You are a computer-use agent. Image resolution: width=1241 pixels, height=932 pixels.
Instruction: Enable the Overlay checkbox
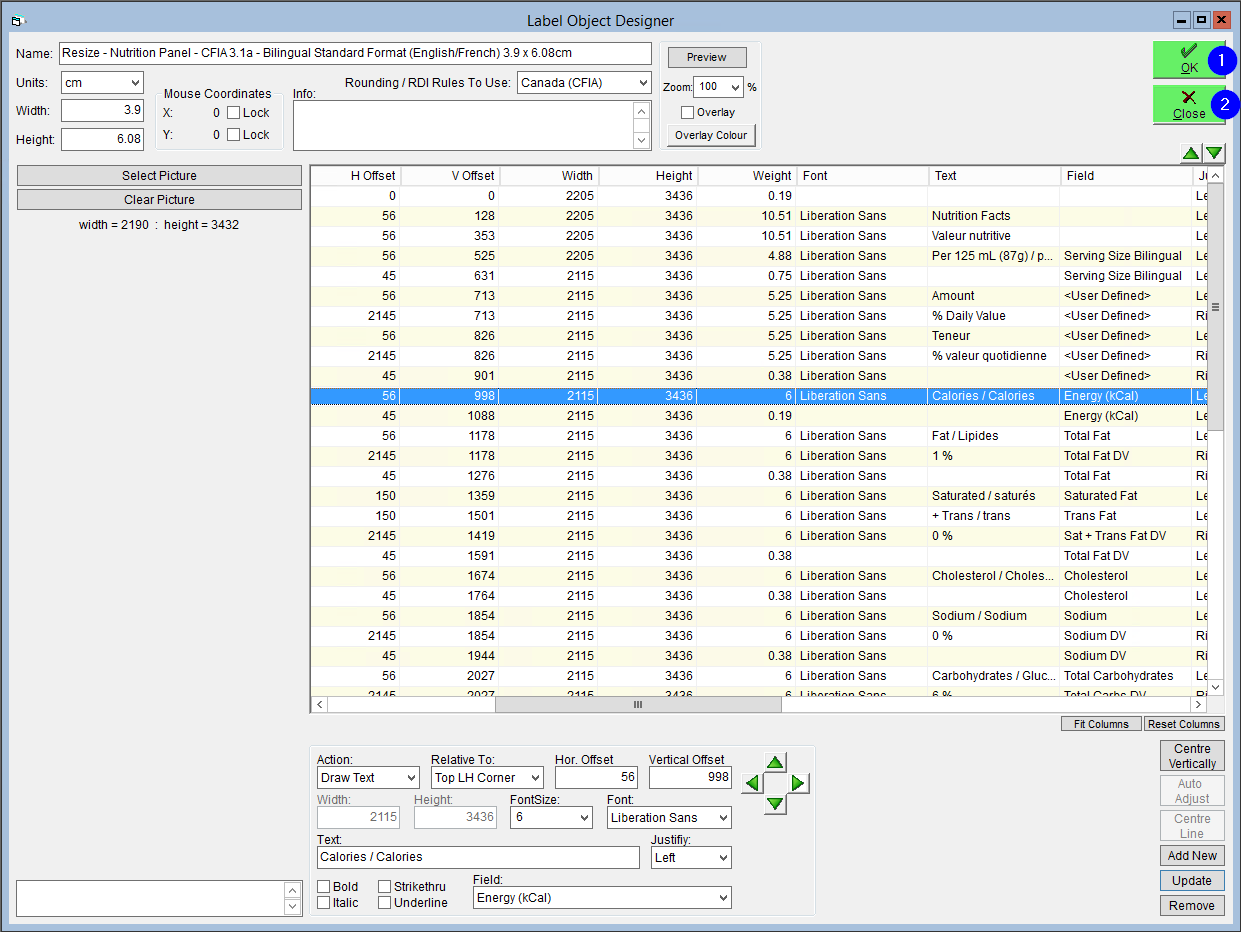687,113
